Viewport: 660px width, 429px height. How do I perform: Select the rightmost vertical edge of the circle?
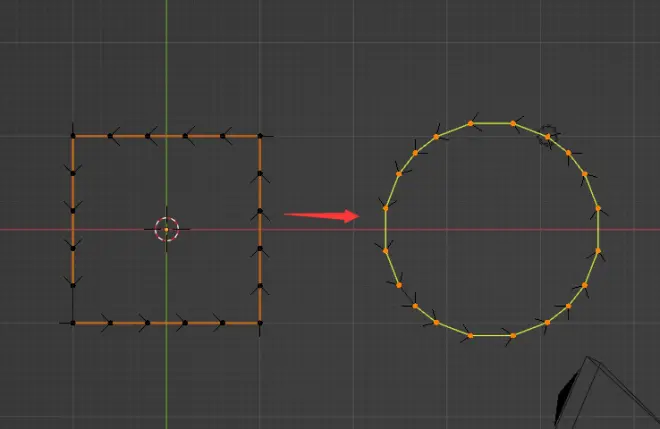coord(599,229)
